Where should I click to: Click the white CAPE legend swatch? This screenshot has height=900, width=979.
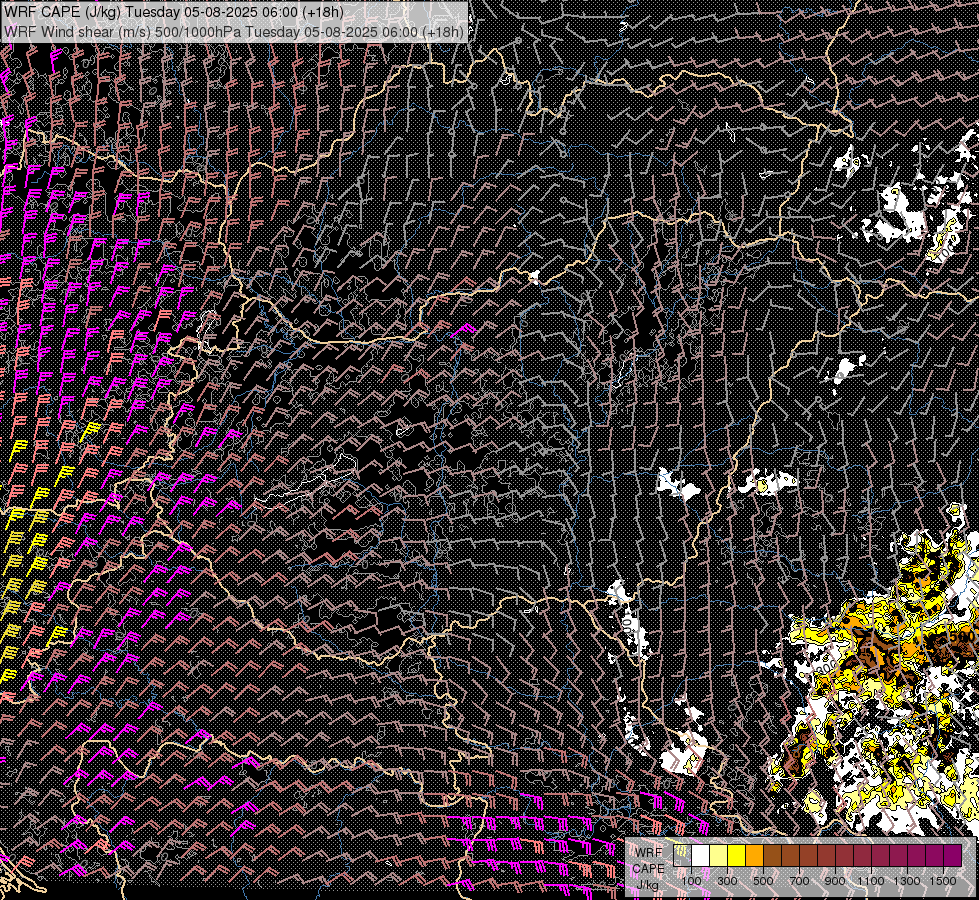pyautogui.click(x=701, y=856)
